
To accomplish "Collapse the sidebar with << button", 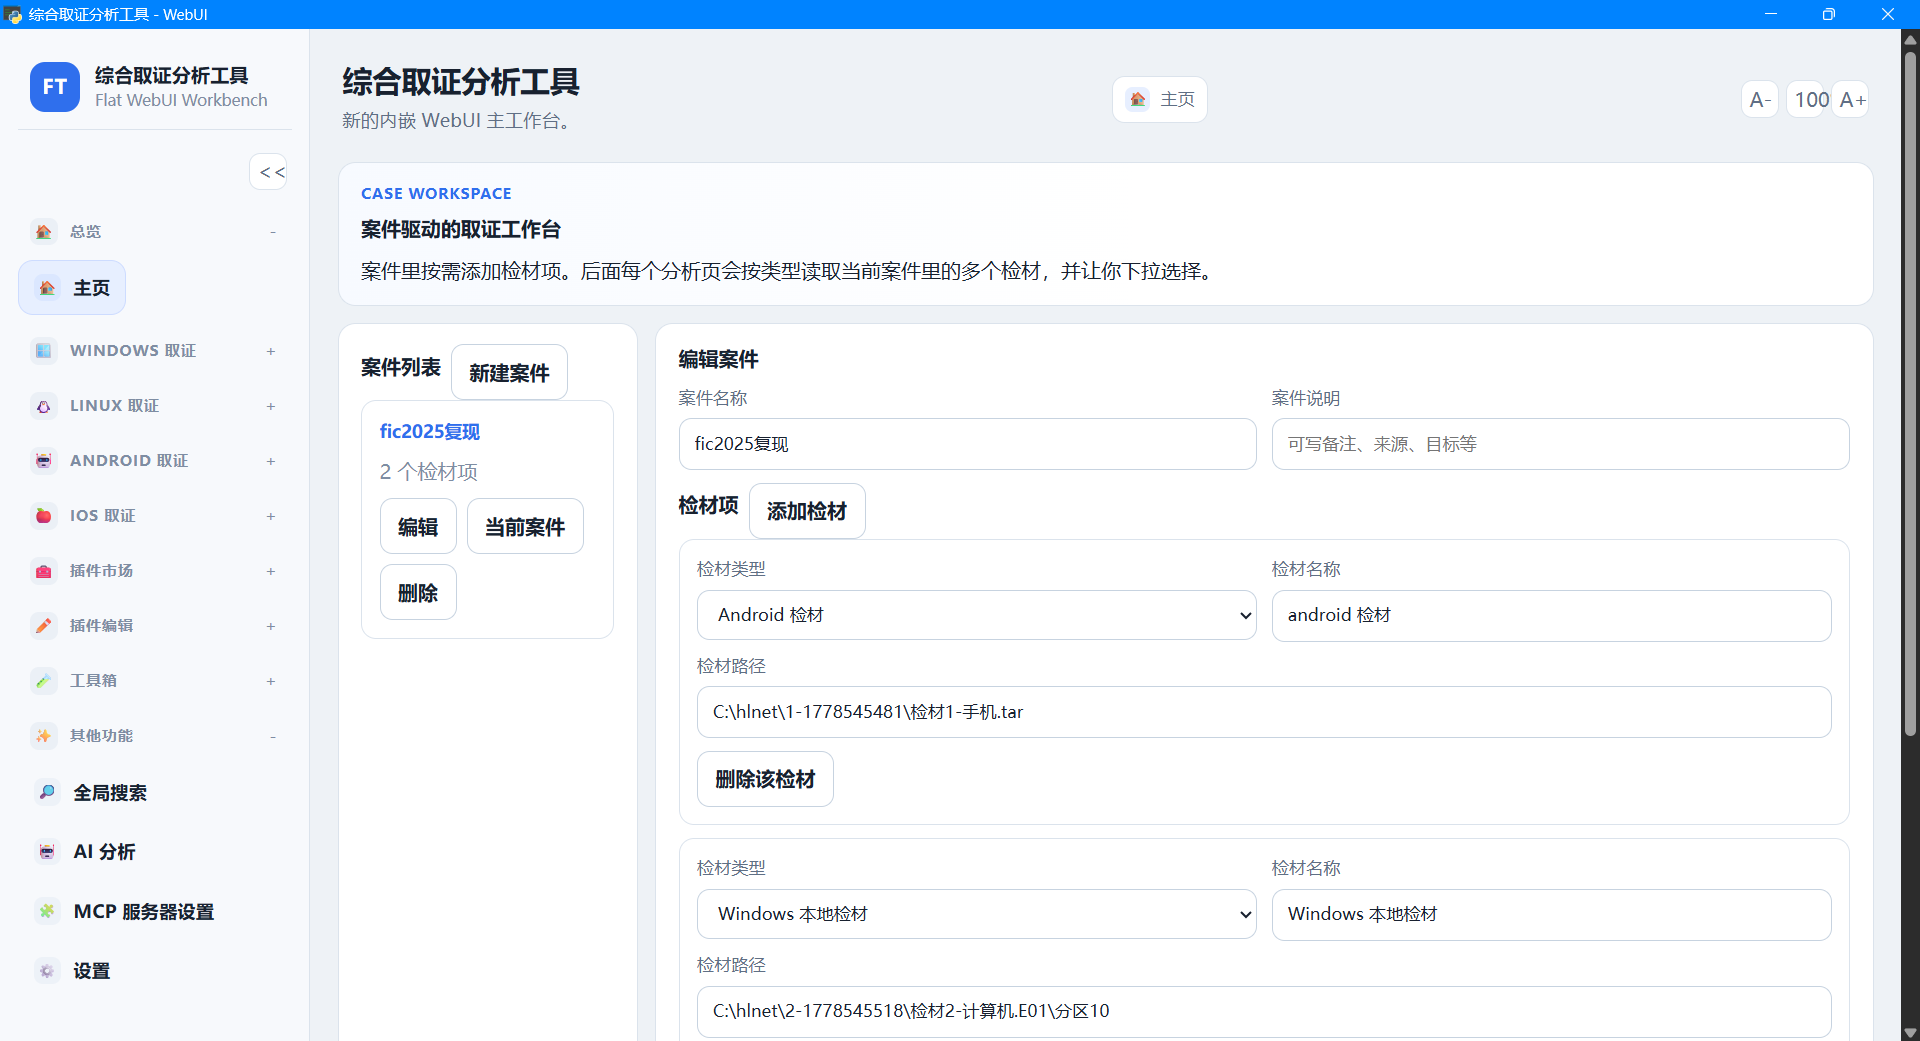I will [268, 172].
